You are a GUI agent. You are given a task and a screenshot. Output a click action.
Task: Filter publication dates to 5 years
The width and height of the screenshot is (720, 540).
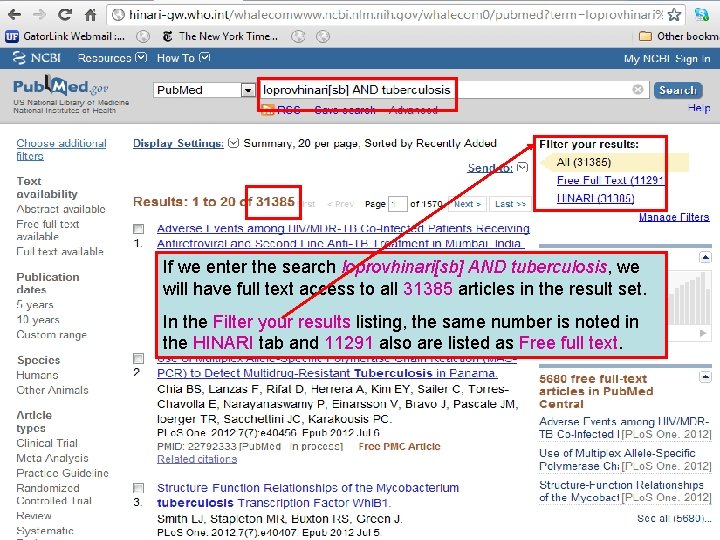pos(35,304)
